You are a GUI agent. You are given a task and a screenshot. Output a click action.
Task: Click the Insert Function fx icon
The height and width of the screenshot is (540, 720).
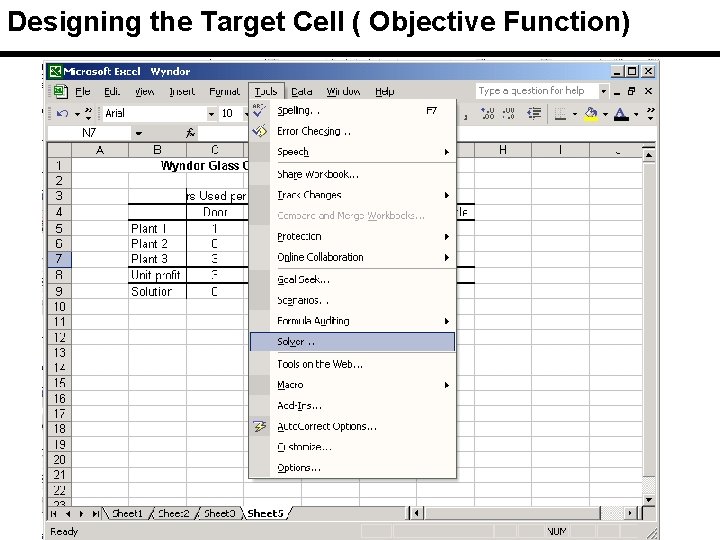[190, 133]
